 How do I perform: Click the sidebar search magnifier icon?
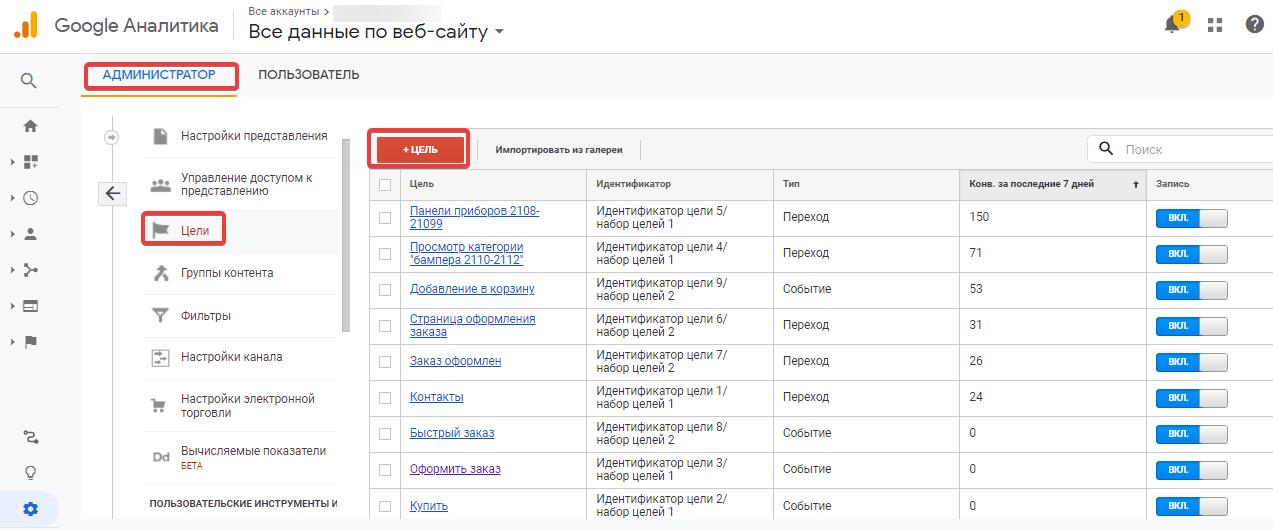tap(29, 81)
